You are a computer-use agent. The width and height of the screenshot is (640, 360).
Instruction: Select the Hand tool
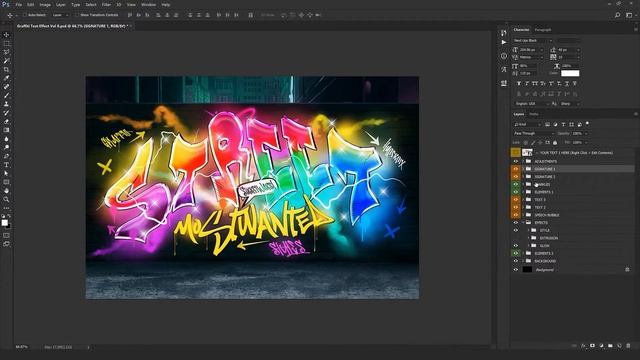6,191
